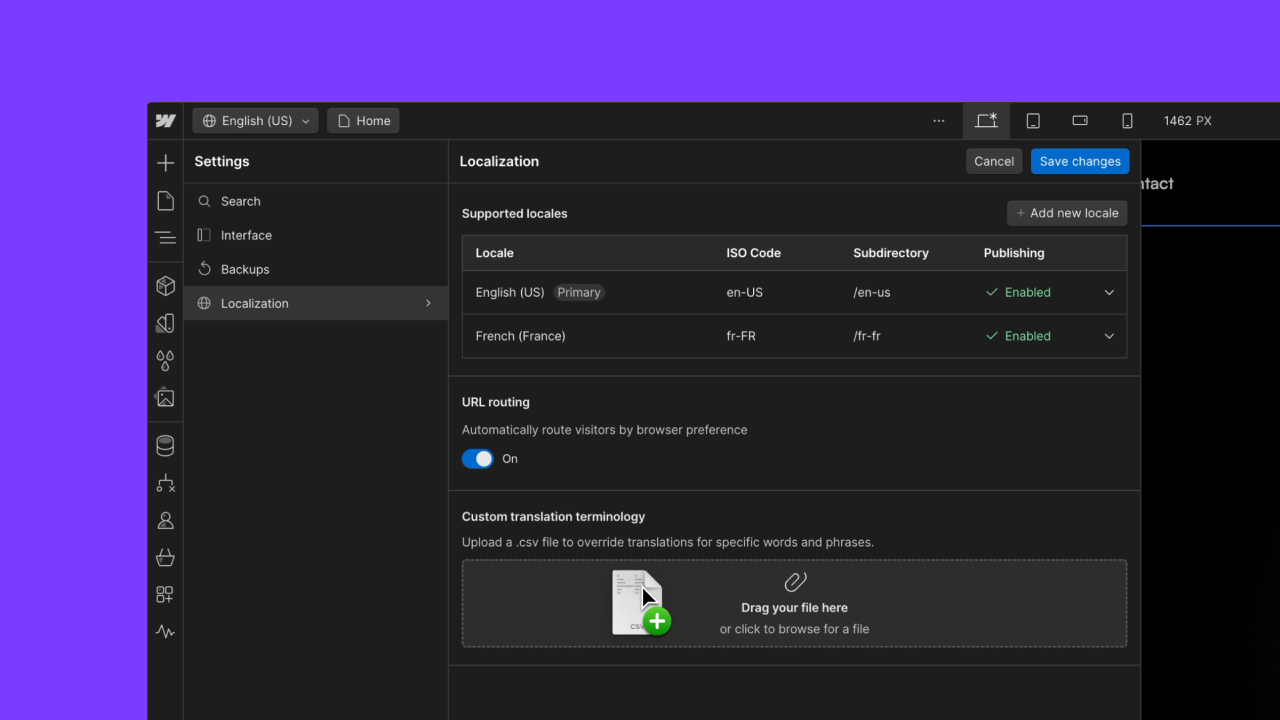Click the Add new locale button
This screenshot has width=1280, height=720.
[x=1067, y=213]
